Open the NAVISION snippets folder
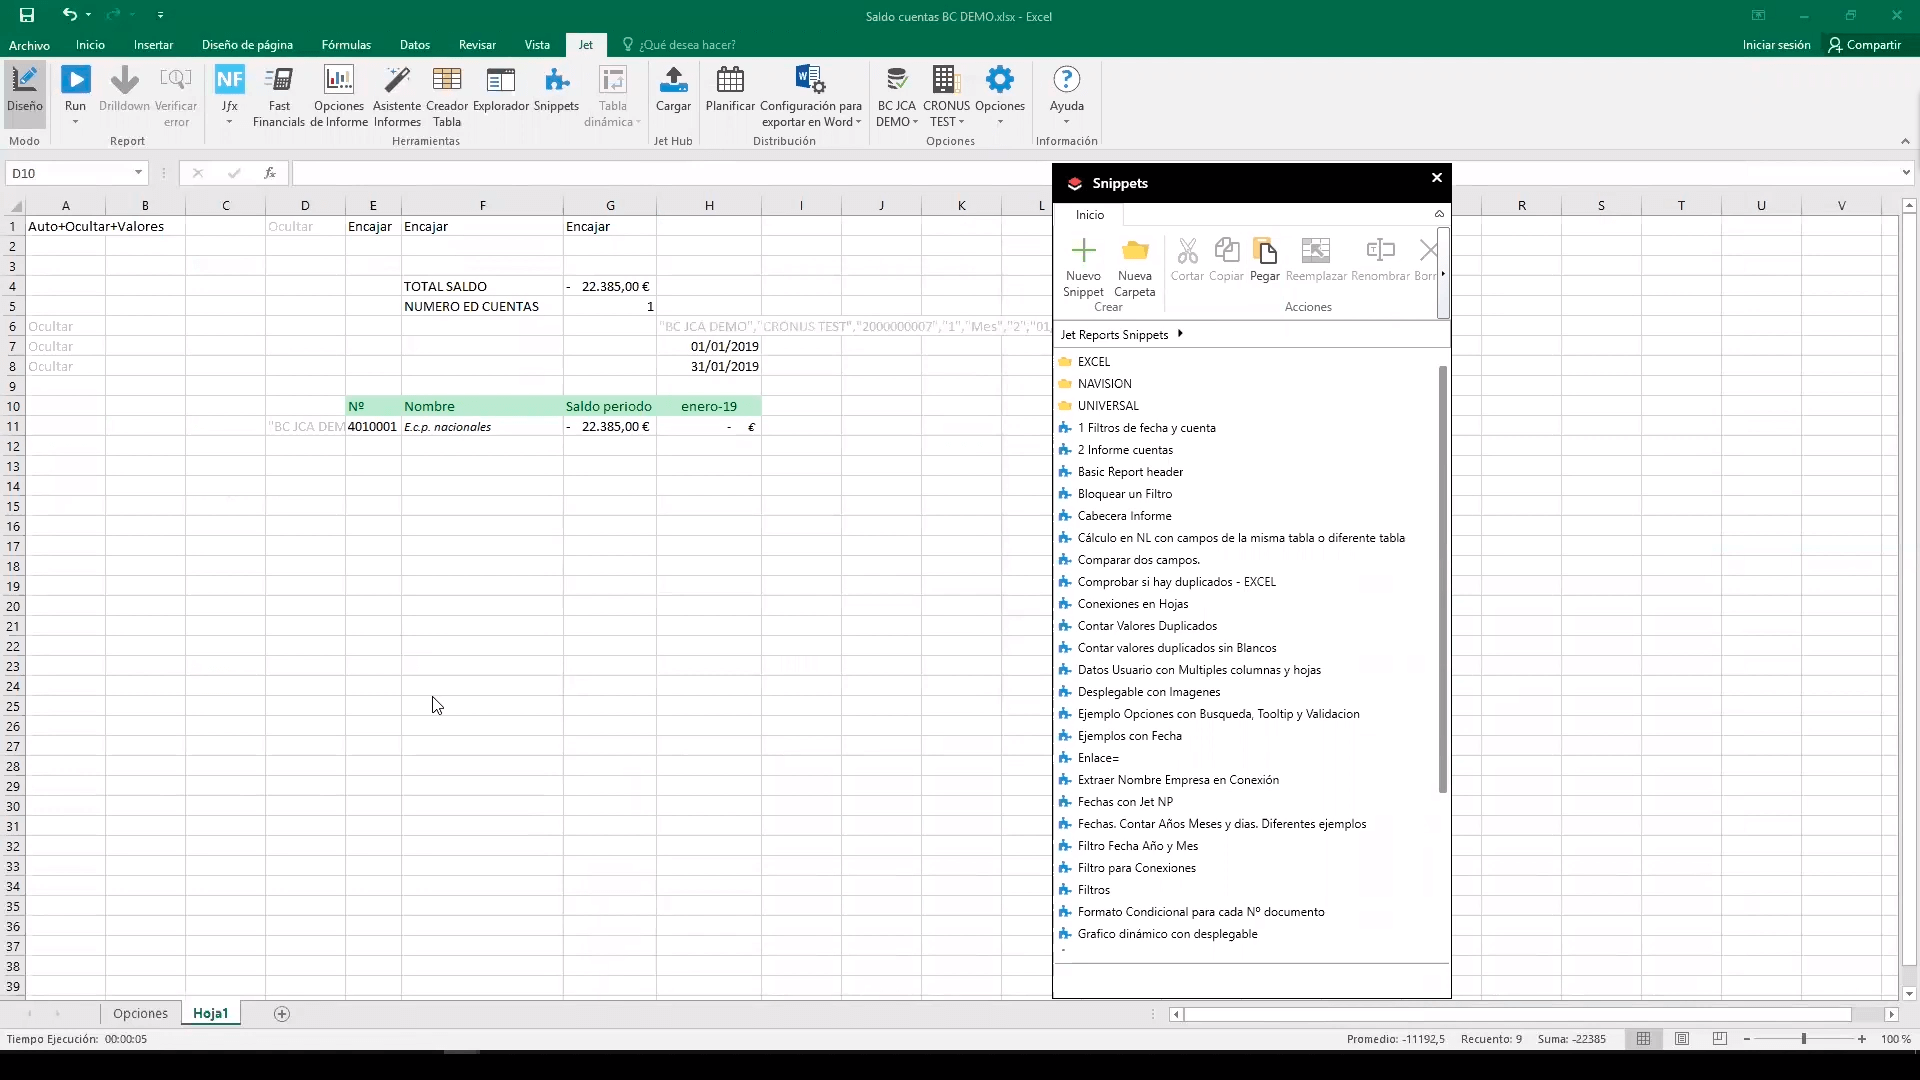The height and width of the screenshot is (1080, 1920). click(x=1104, y=384)
